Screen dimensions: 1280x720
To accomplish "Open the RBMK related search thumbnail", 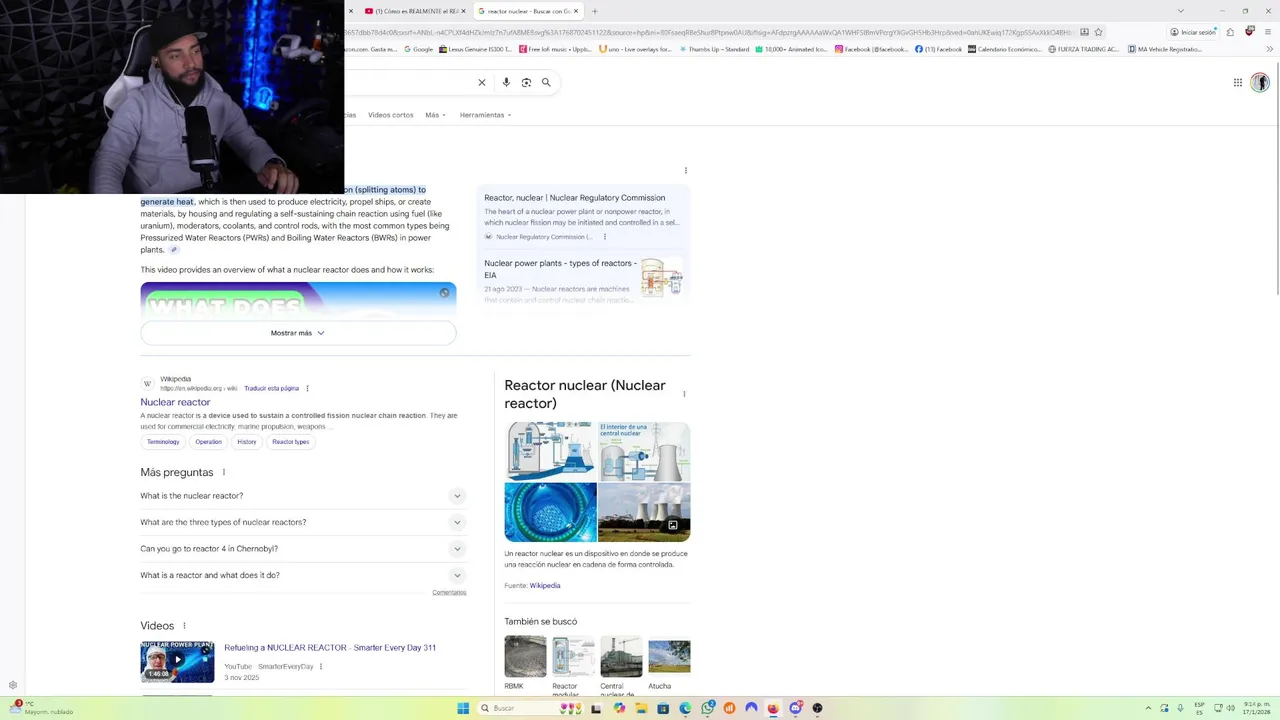I will tap(525, 657).
